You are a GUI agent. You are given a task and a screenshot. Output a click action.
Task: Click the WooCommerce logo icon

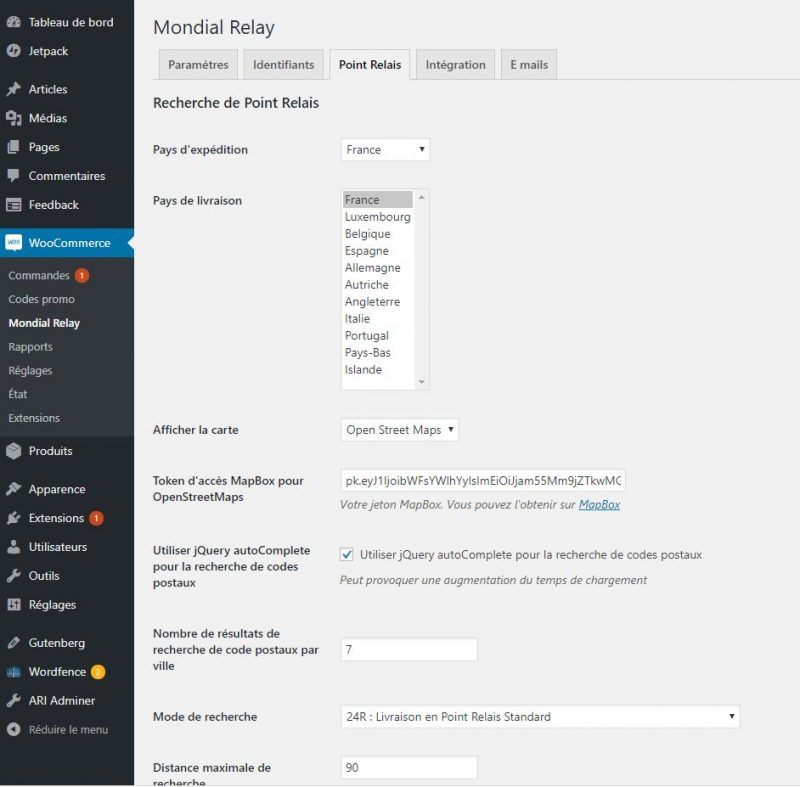[14, 242]
